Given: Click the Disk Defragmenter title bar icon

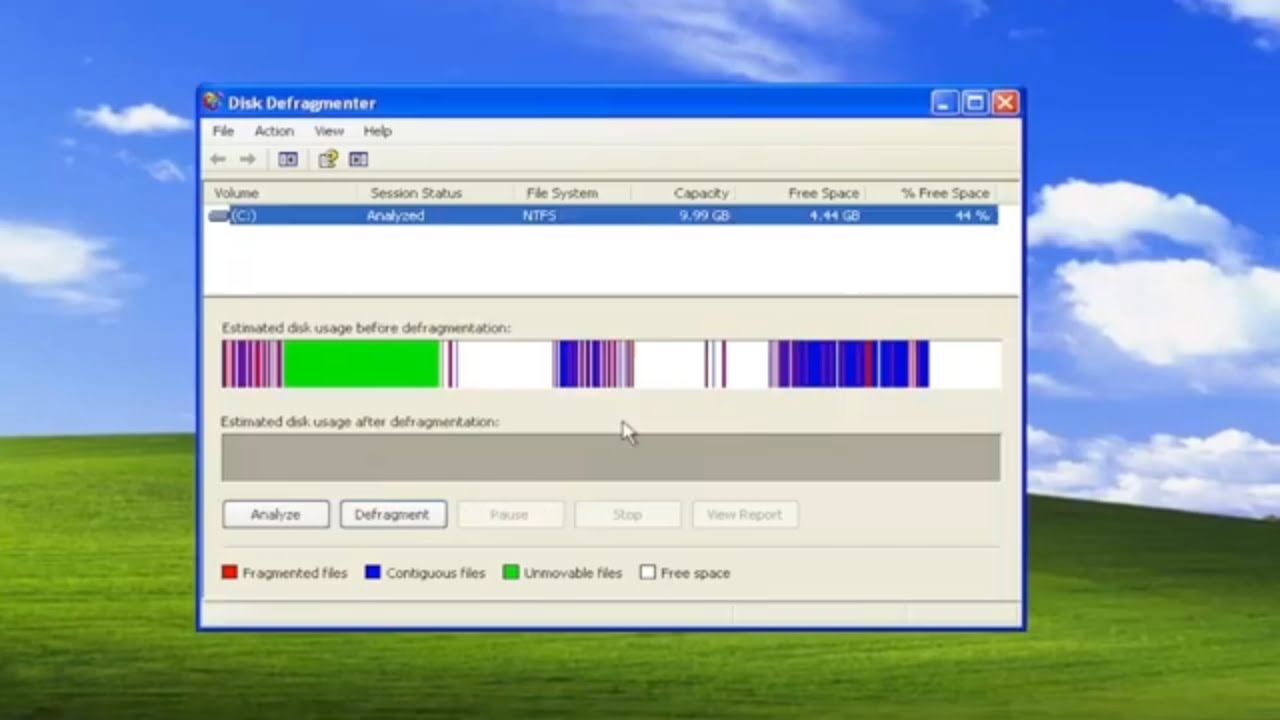Looking at the screenshot, I should pos(213,102).
